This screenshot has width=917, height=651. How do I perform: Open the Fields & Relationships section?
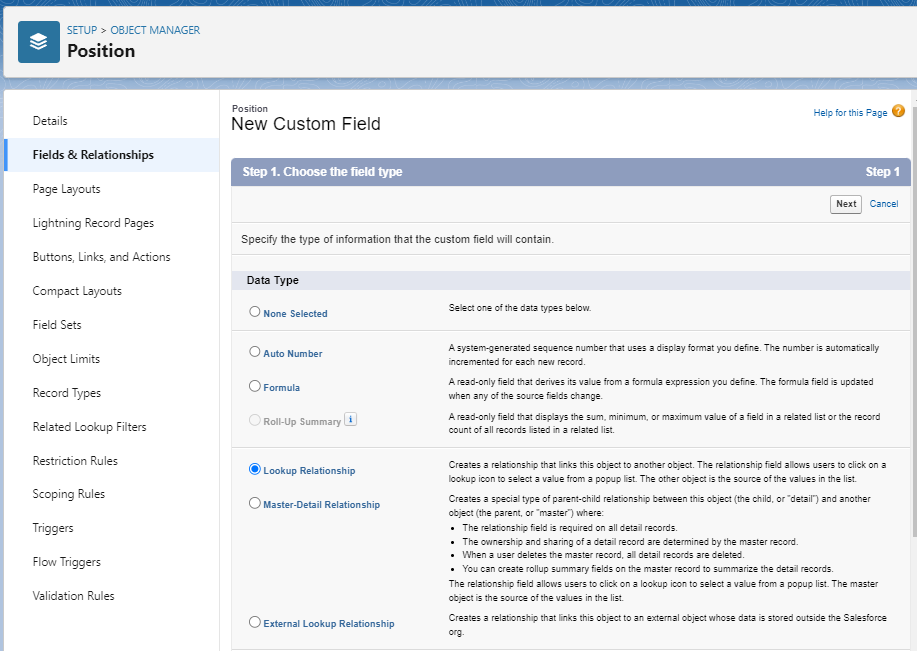pos(93,155)
